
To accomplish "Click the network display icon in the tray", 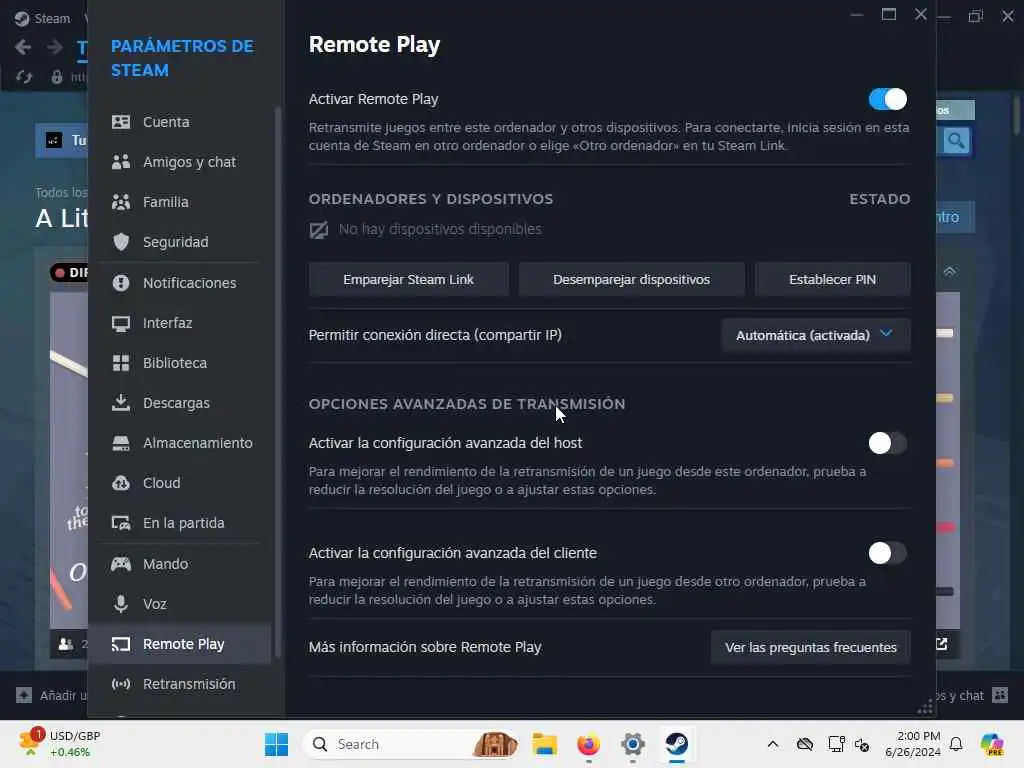I will point(837,744).
